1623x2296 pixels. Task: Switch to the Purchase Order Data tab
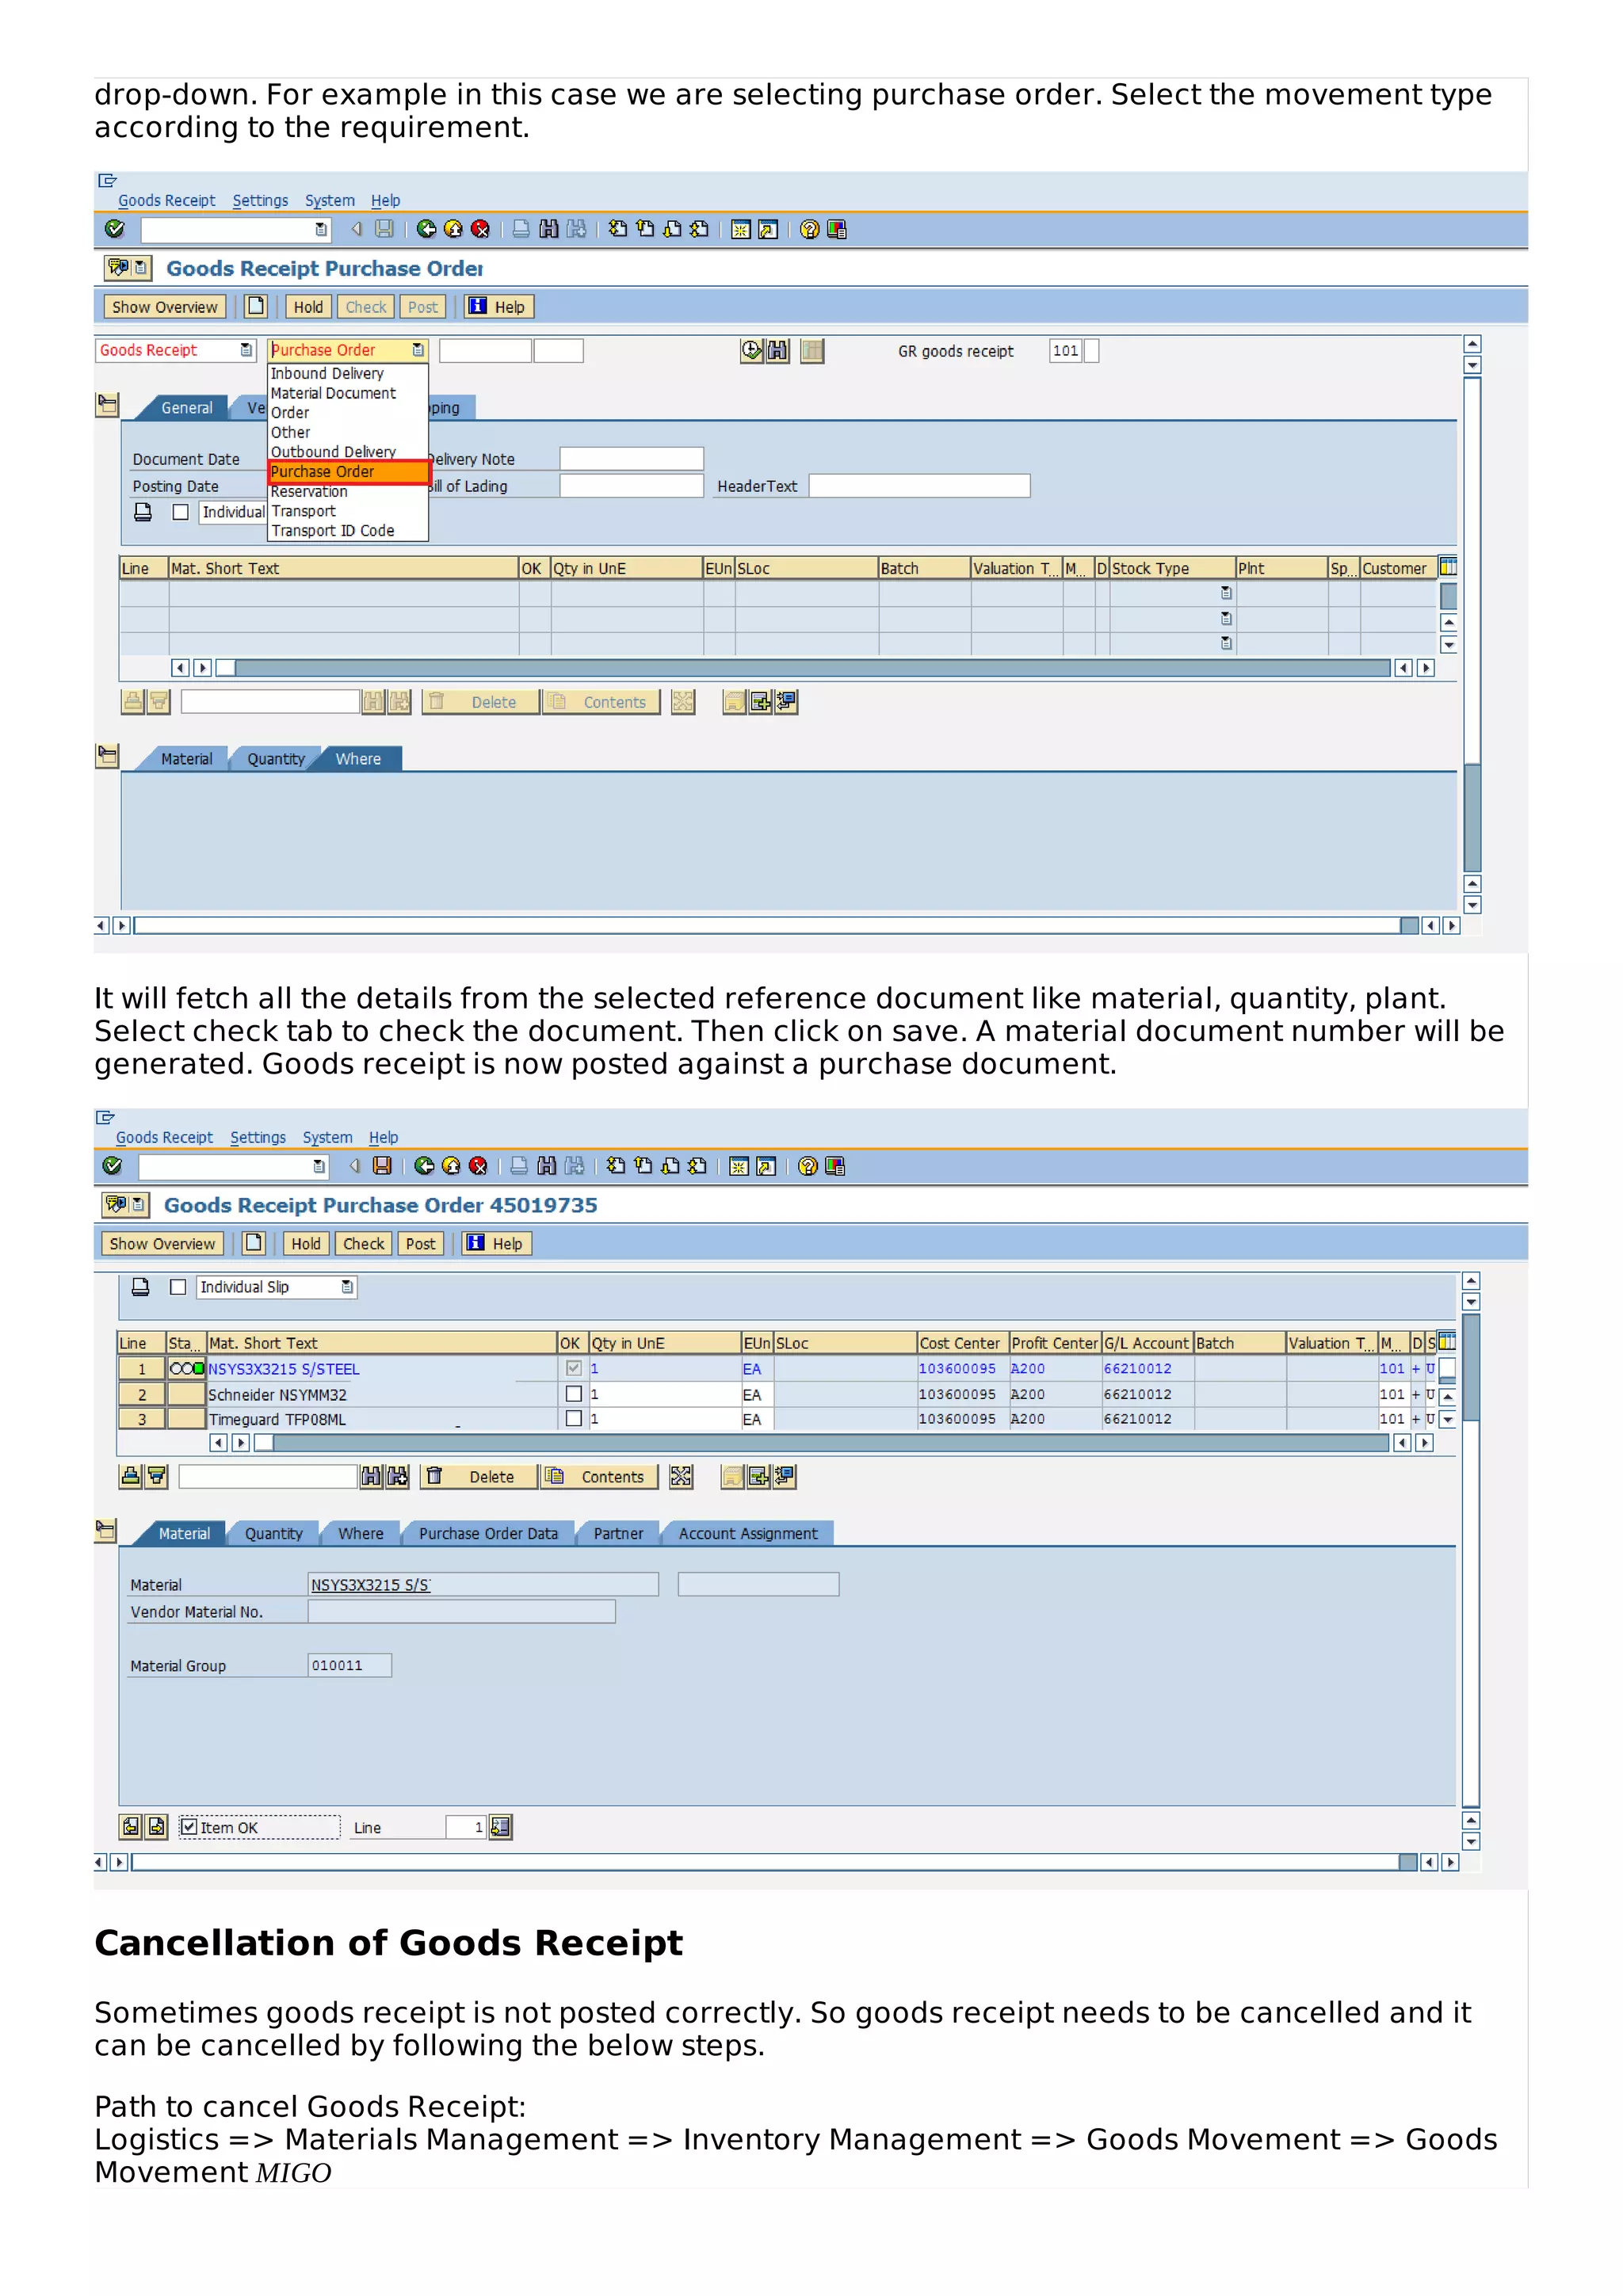click(x=488, y=1533)
